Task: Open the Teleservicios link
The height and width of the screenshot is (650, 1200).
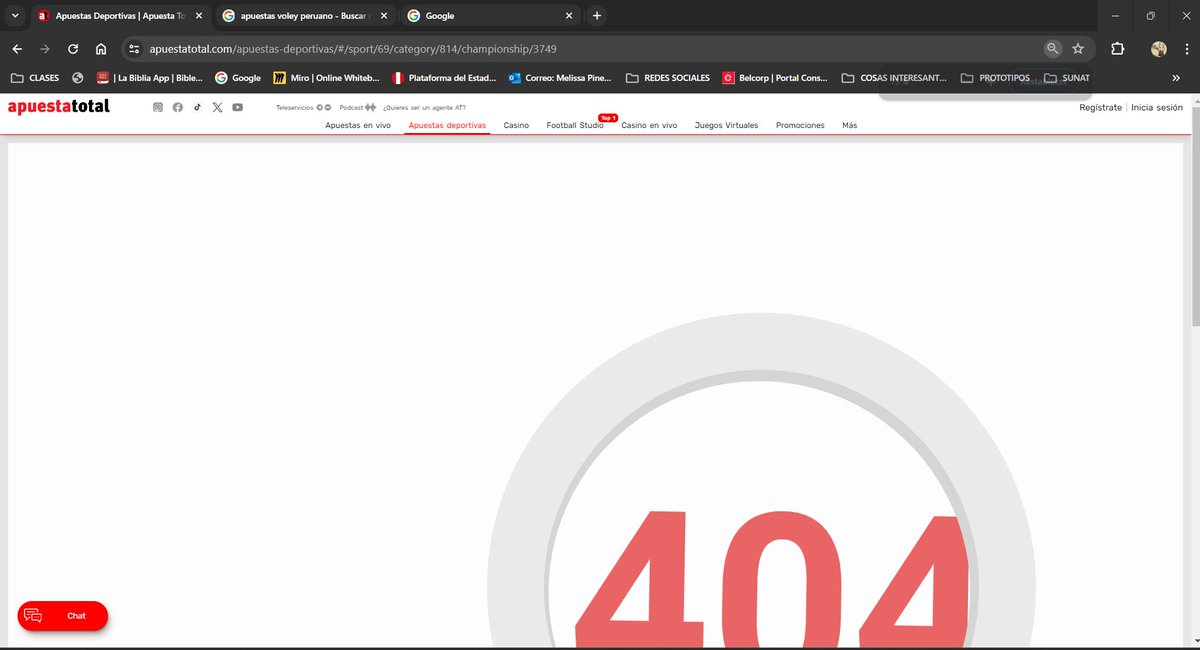Action: pos(294,107)
